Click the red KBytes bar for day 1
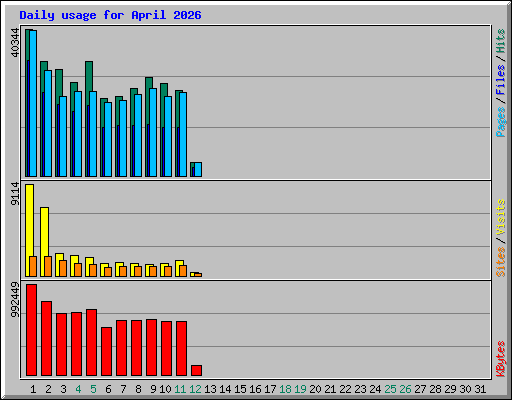Image resolution: width=512 pixels, height=400 pixels. click(x=32, y=330)
